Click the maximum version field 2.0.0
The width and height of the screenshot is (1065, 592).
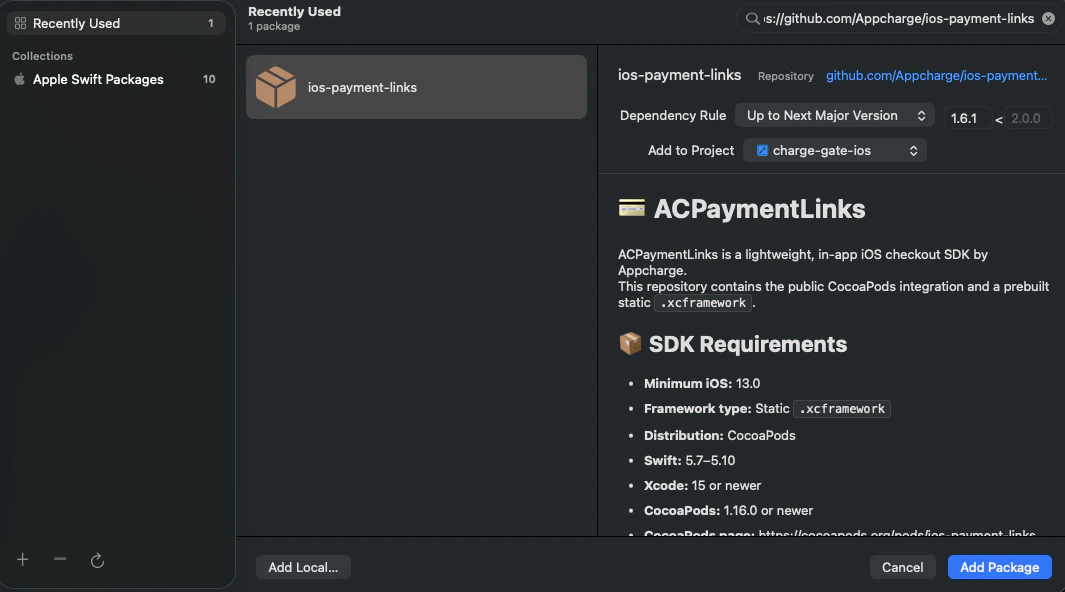pos(1027,118)
